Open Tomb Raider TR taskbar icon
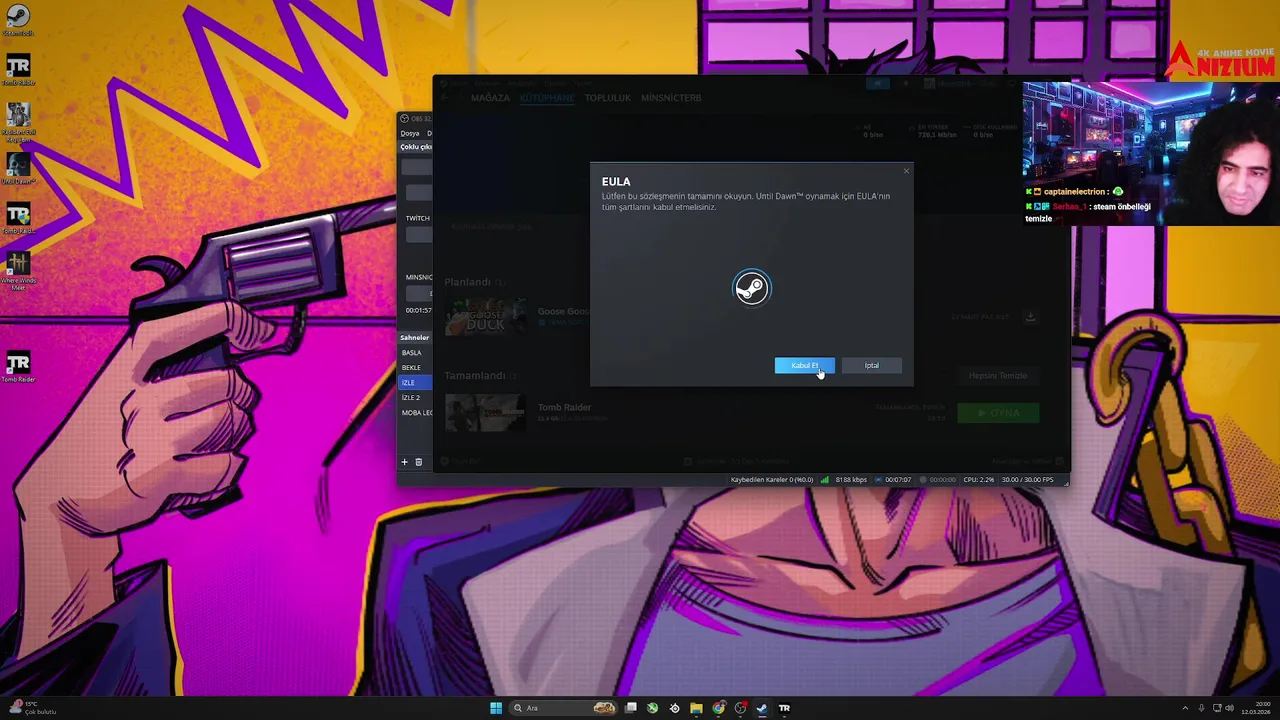This screenshot has width=1280, height=720. click(x=784, y=708)
